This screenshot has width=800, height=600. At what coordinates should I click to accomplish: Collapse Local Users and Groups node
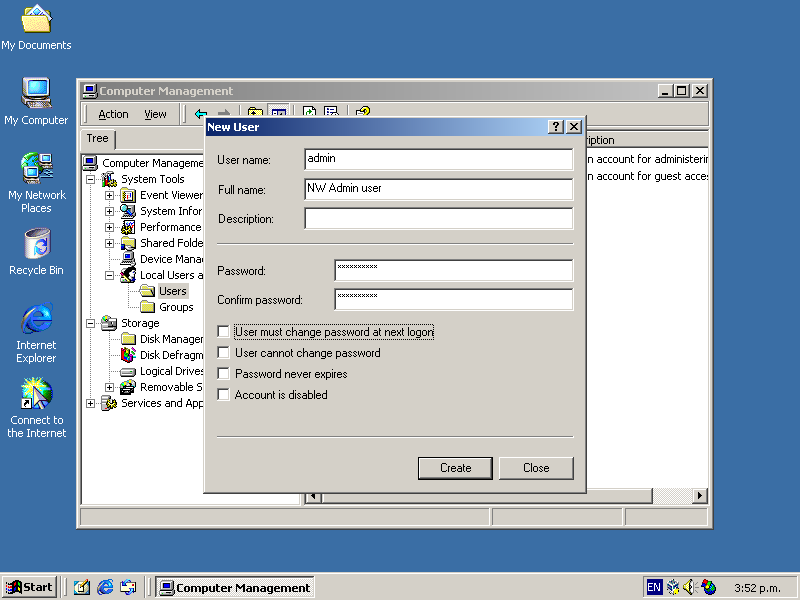point(109,275)
